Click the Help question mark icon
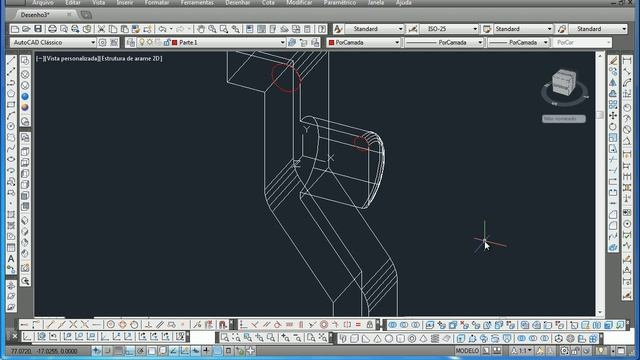 pos(322,29)
